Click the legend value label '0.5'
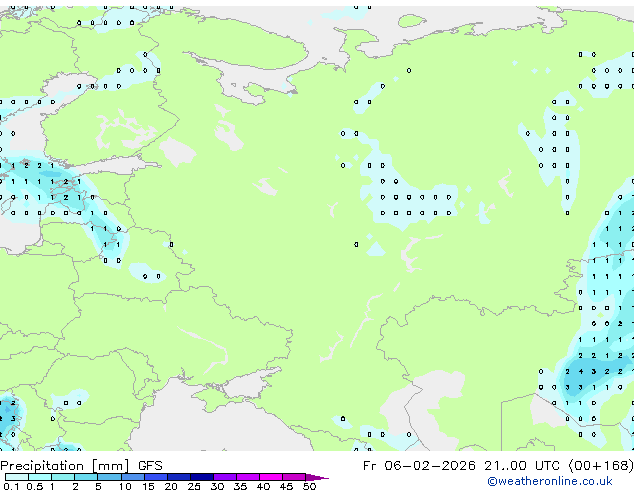The width and height of the screenshot is (634, 490). pyautogui.click(x=35, y=486)
